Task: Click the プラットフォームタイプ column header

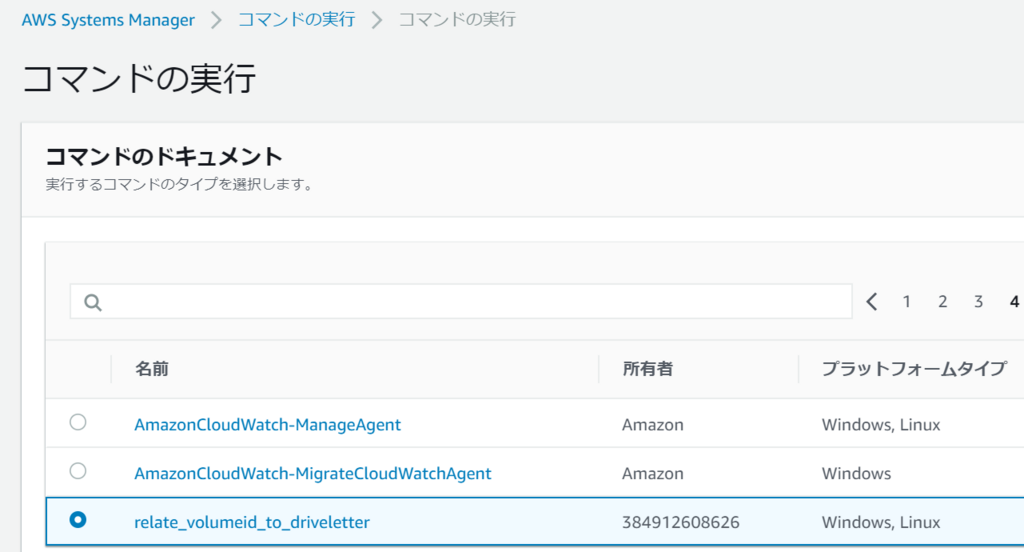Action: coord(914,369)
